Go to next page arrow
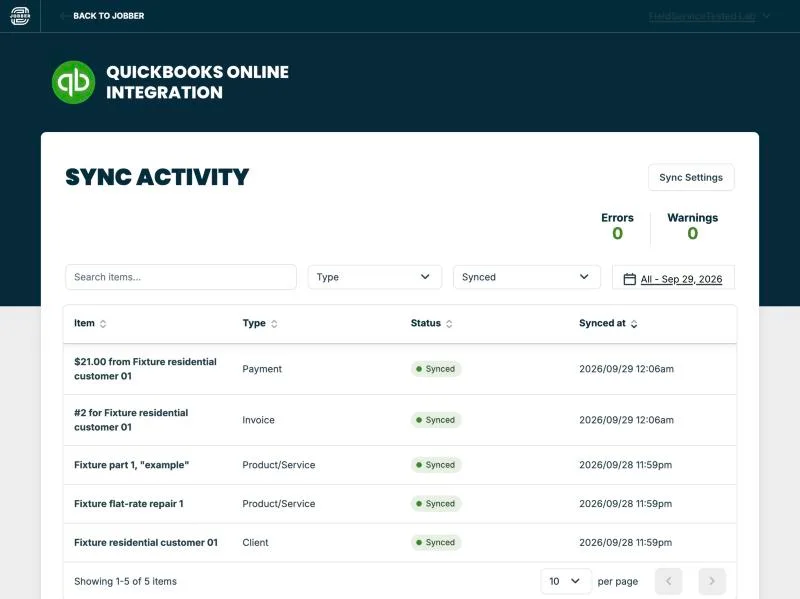This screenshot has width=800, height=599. (x=712, y=581)
